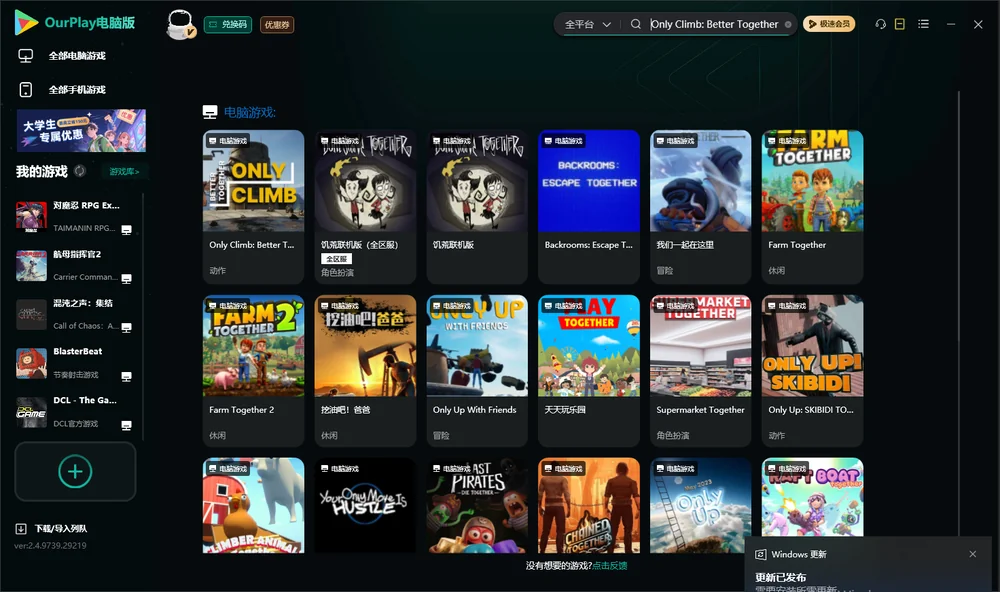
Task: Open the Backrooms: Escape Together card
Action: coord(589,206)
